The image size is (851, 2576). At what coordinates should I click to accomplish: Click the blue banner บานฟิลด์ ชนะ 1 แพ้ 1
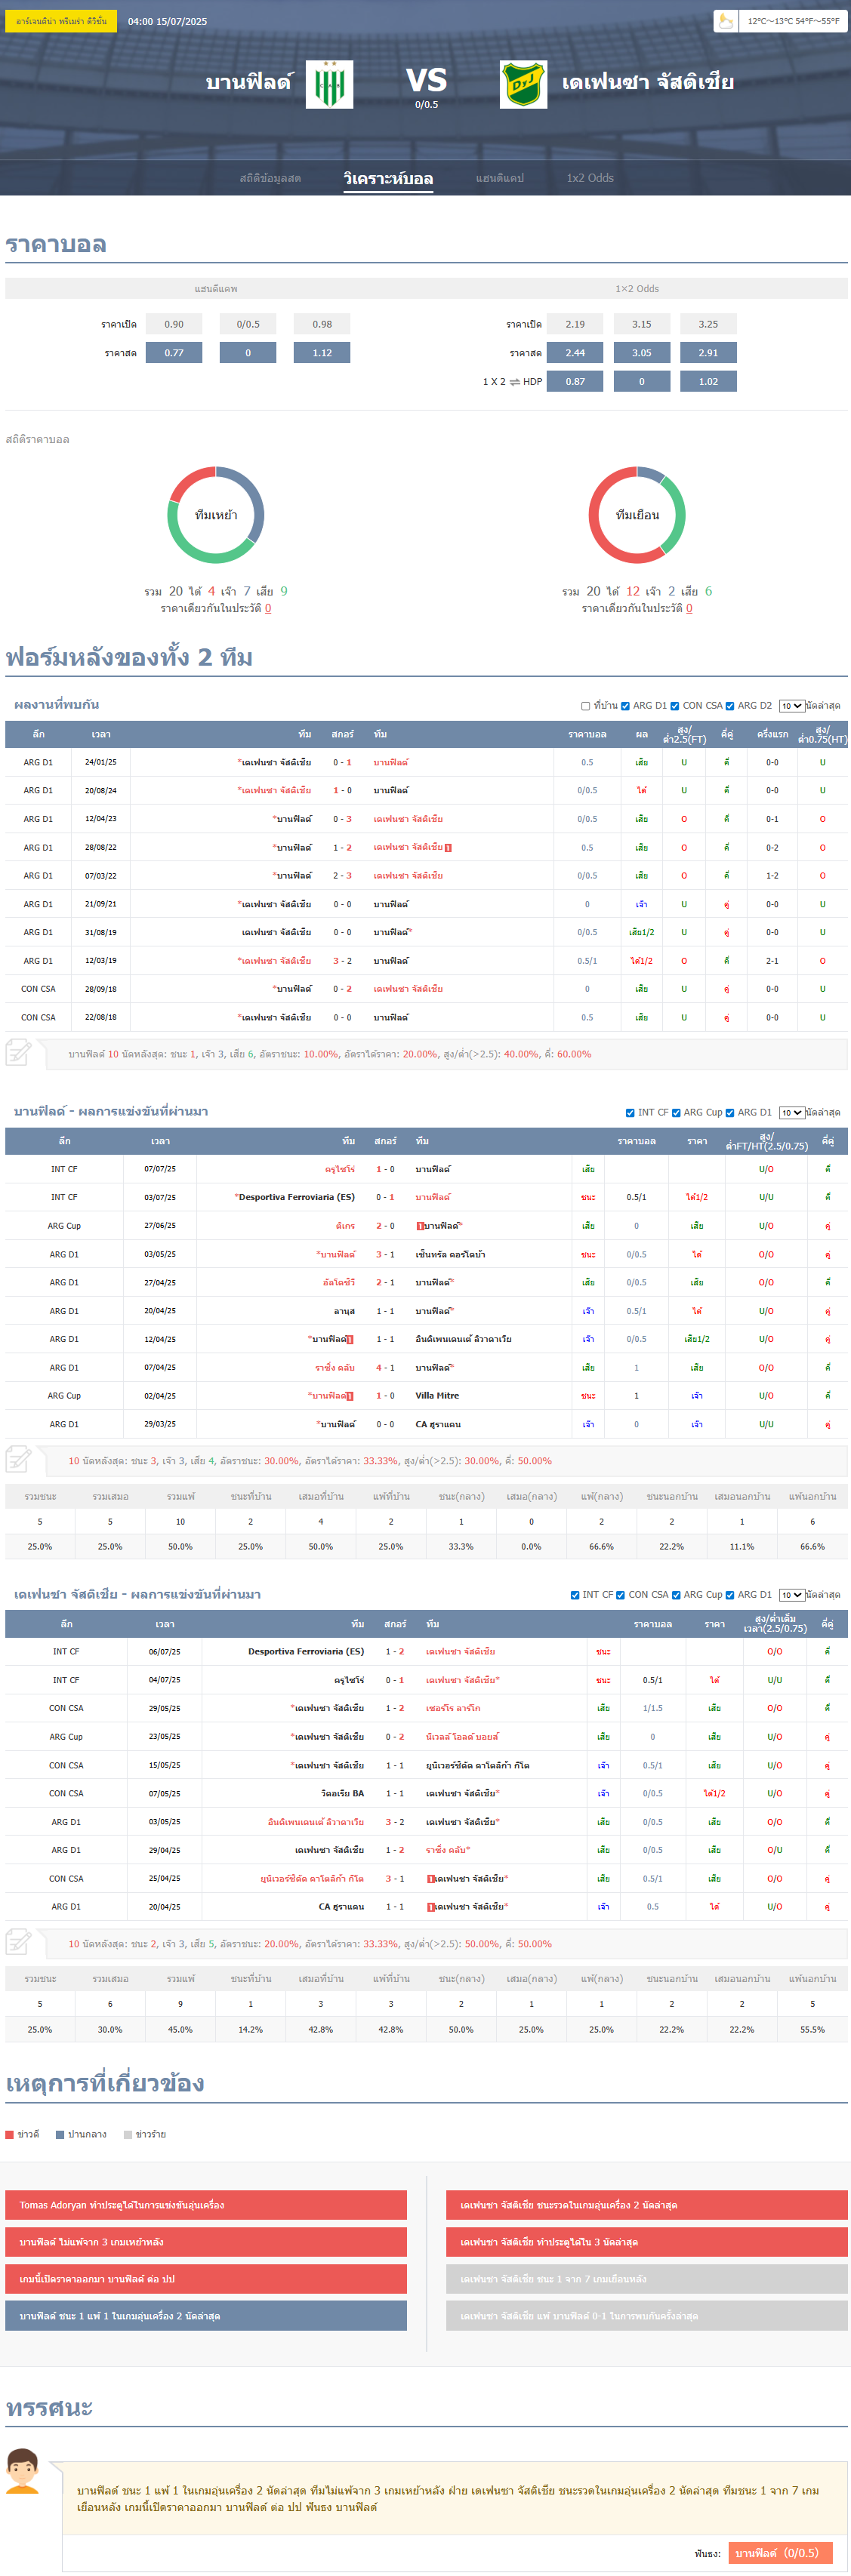(x=206, y=2316)
